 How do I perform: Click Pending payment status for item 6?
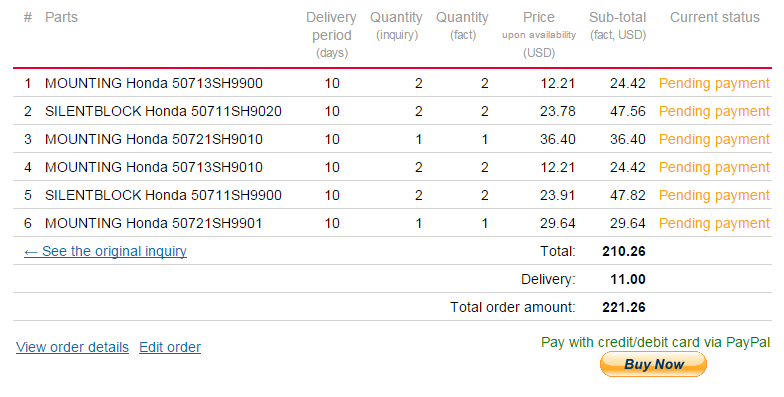tap(714, 223)
